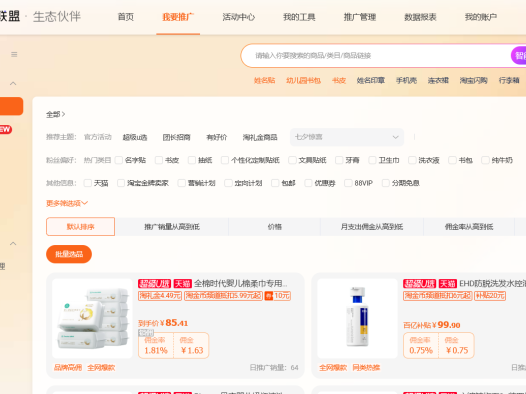
Task: Expand the 全部 category breadcrumb
Action: click(55, 115)
